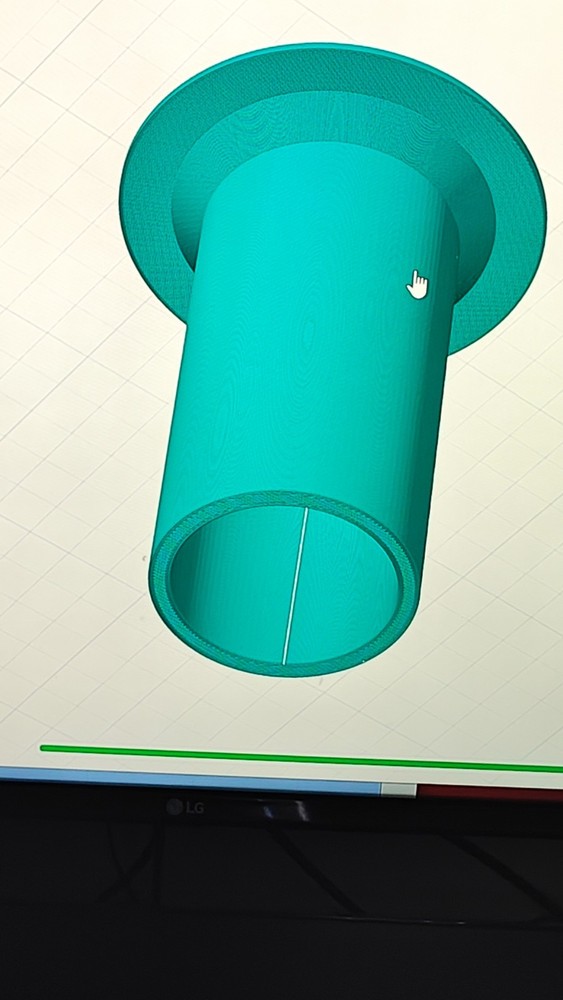Click inside the hollow bore of the tube
563x1000 pixels.
click(287, 584)
